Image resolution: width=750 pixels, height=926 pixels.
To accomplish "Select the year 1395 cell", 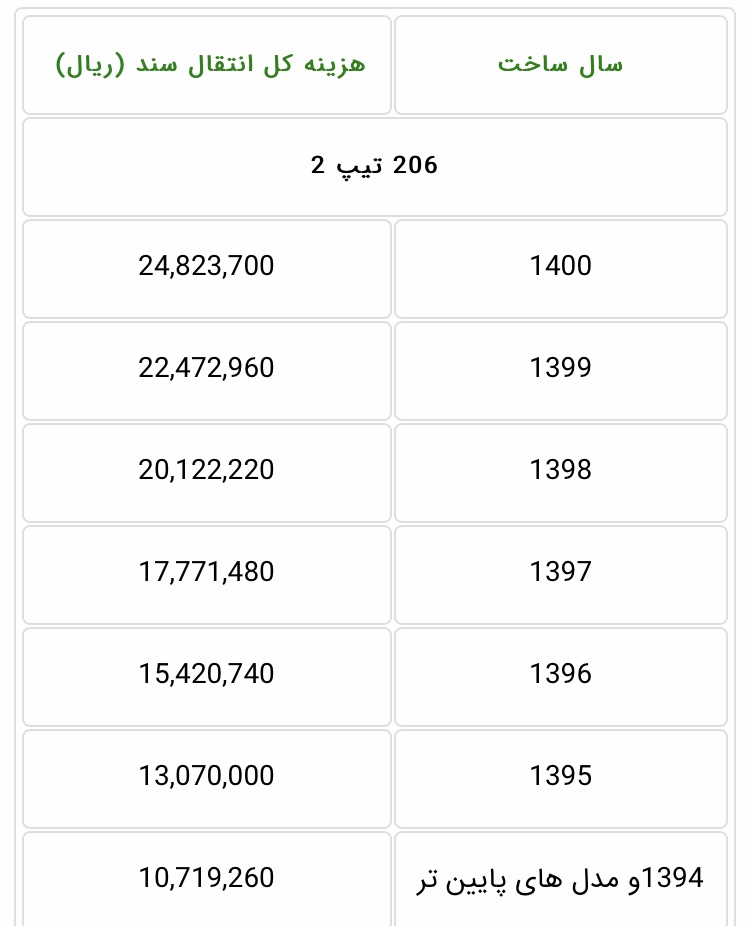I will pos(561,776).
